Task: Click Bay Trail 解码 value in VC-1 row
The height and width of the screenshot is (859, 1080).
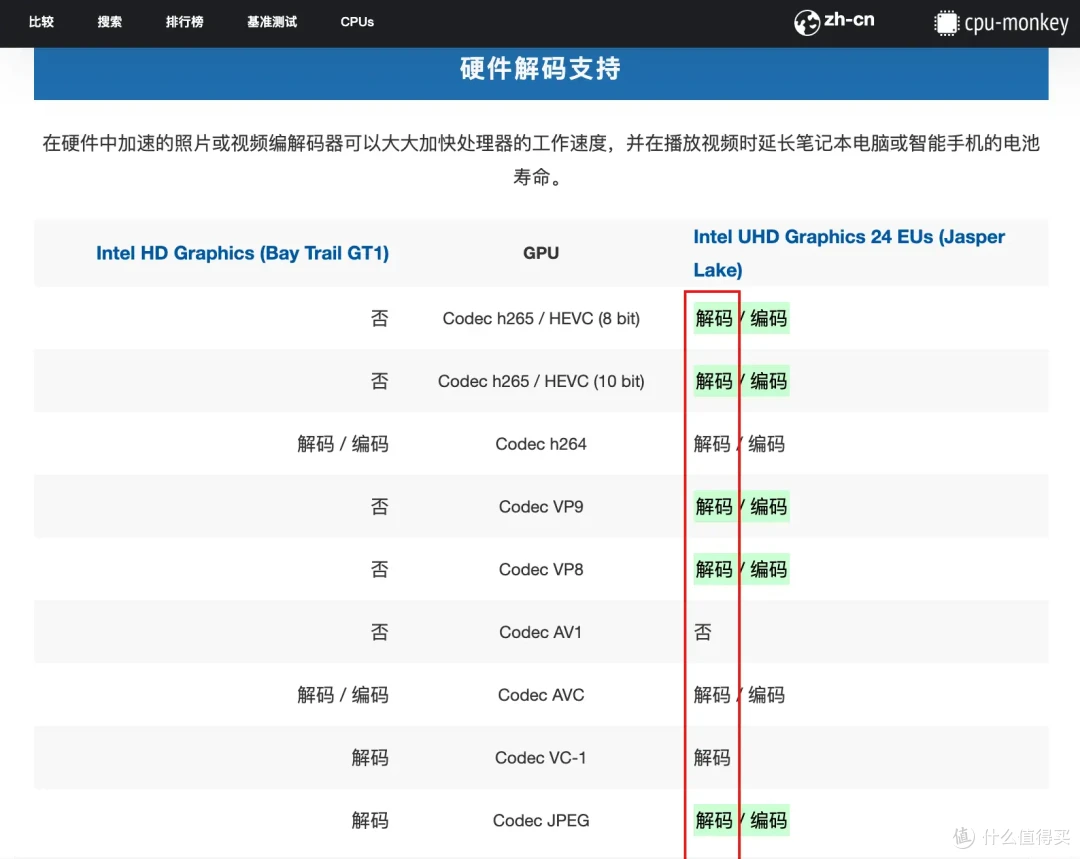Action: click(x=371, y=757)
